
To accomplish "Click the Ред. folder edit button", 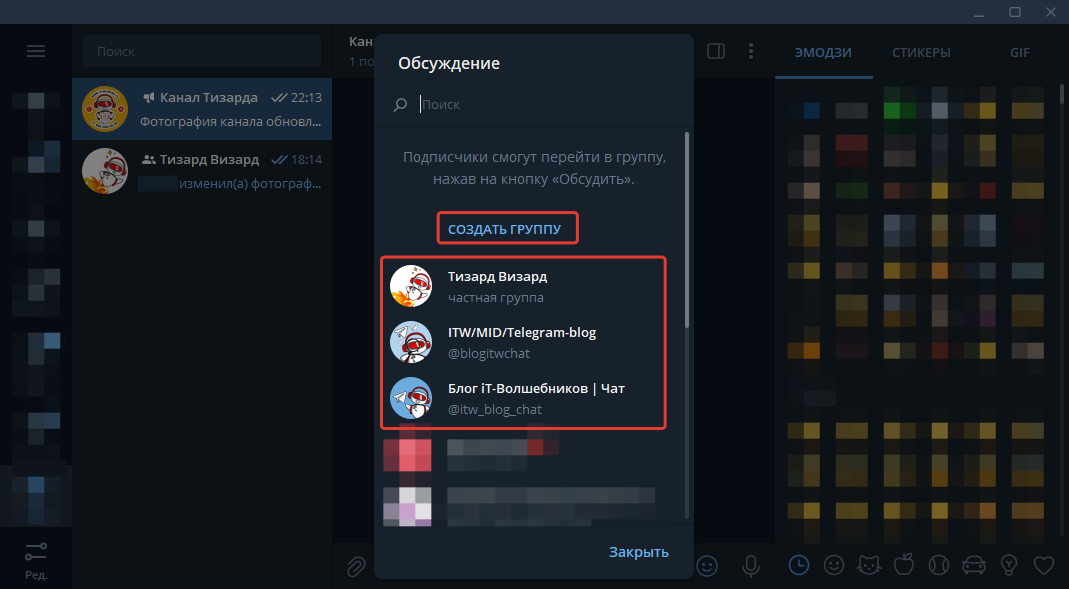I will 36,560.
